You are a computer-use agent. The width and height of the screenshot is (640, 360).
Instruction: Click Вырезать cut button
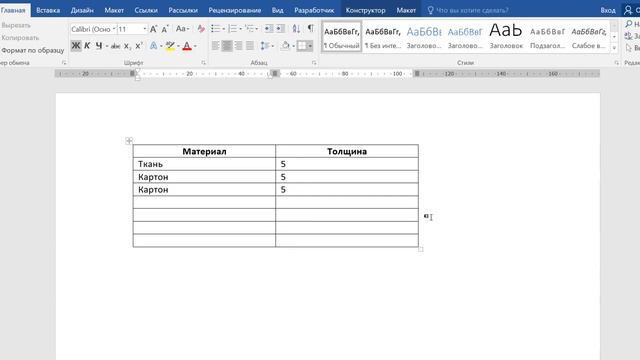point(16,25)
